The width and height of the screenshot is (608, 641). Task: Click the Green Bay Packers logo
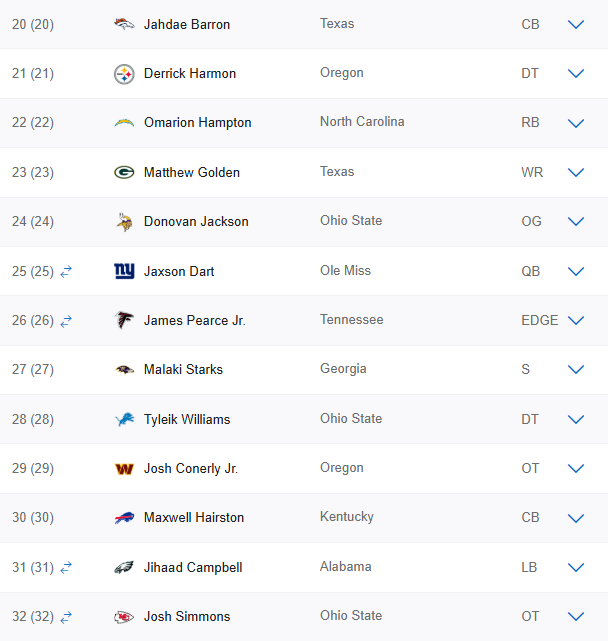[x=124, y=173]
